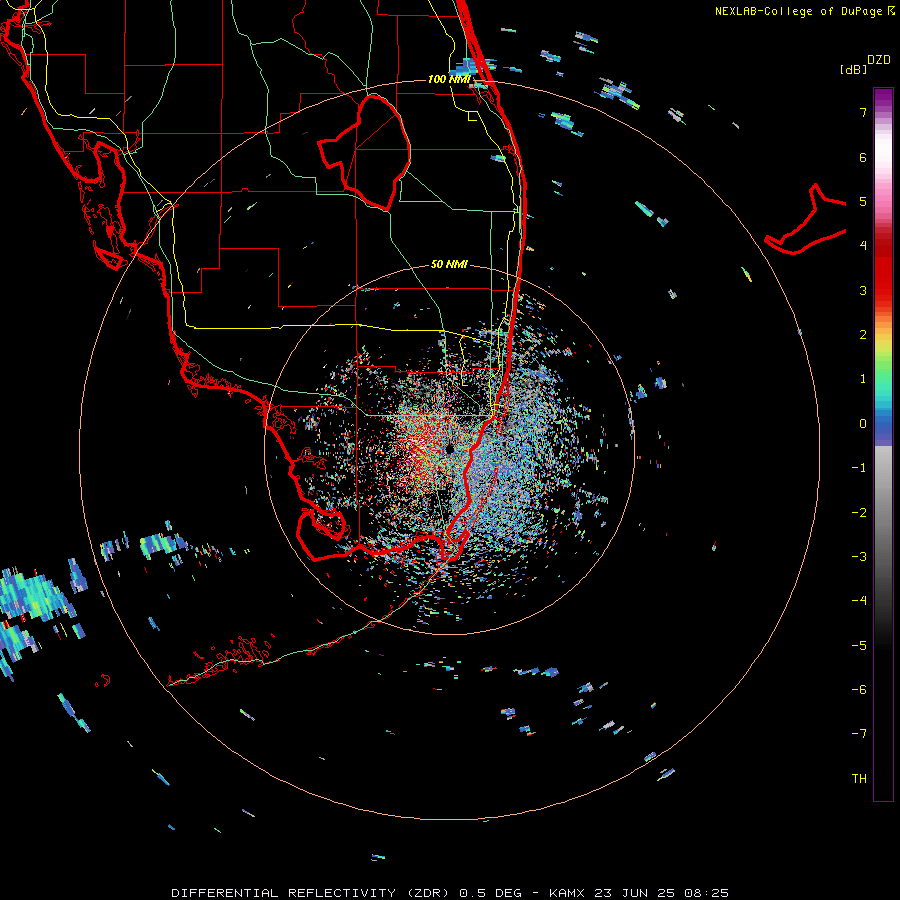The height and width of the screenshot is (900, 900).
Task: Click the 1 value on color scale
Action: coord(863,379)
